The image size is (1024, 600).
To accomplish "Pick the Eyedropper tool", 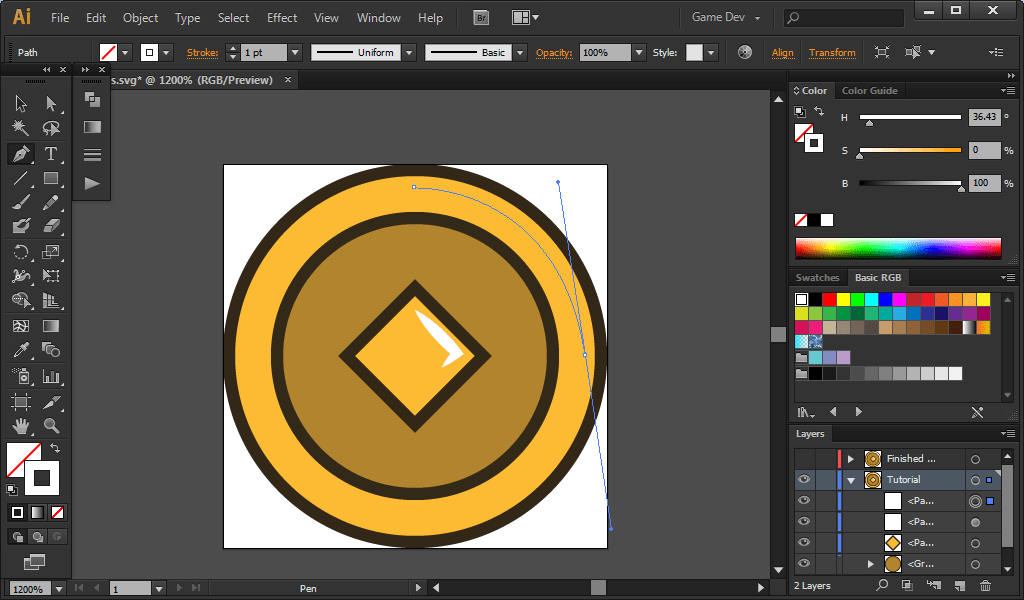I will [x=20, y=350].
